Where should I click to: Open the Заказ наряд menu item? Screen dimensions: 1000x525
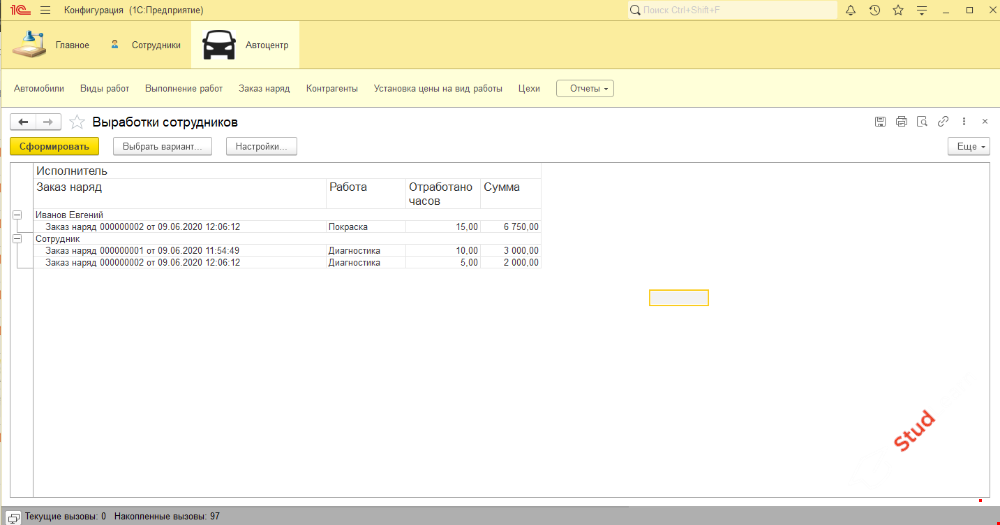(x=264, y=88)
